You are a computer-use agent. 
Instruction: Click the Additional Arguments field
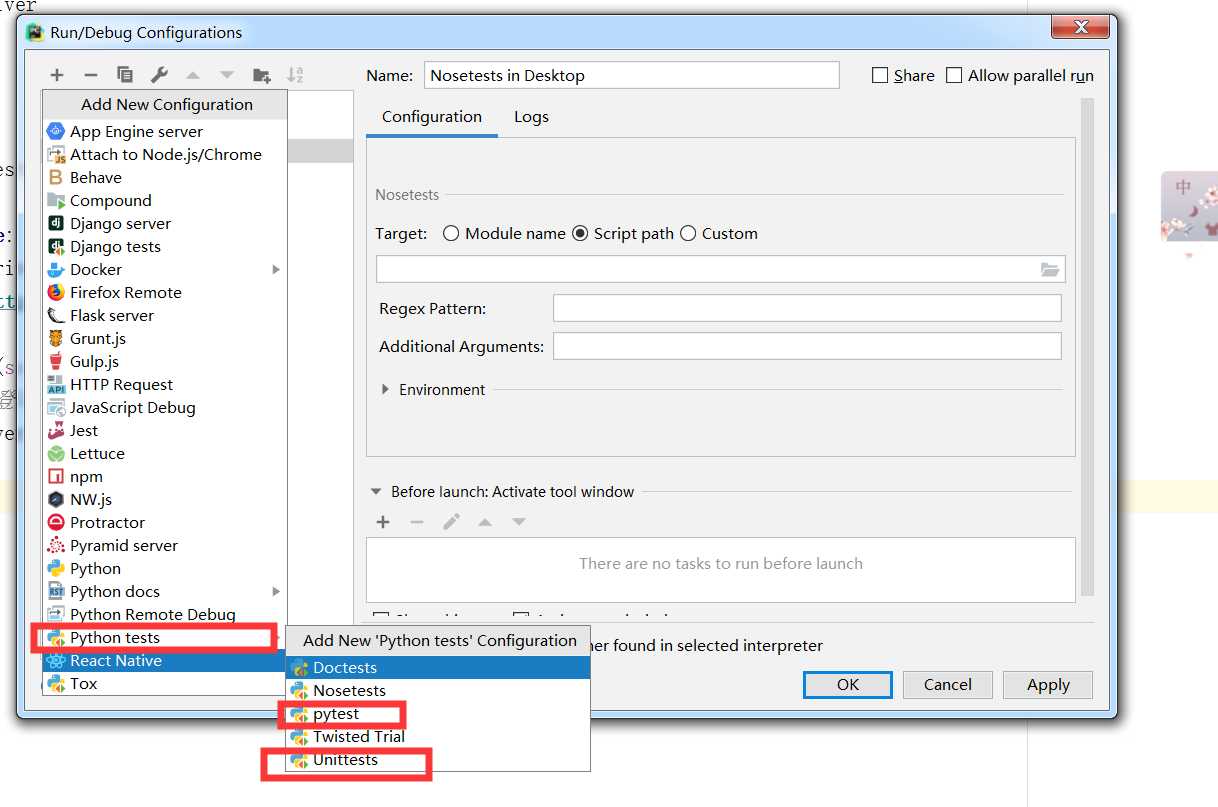point(807,346)
